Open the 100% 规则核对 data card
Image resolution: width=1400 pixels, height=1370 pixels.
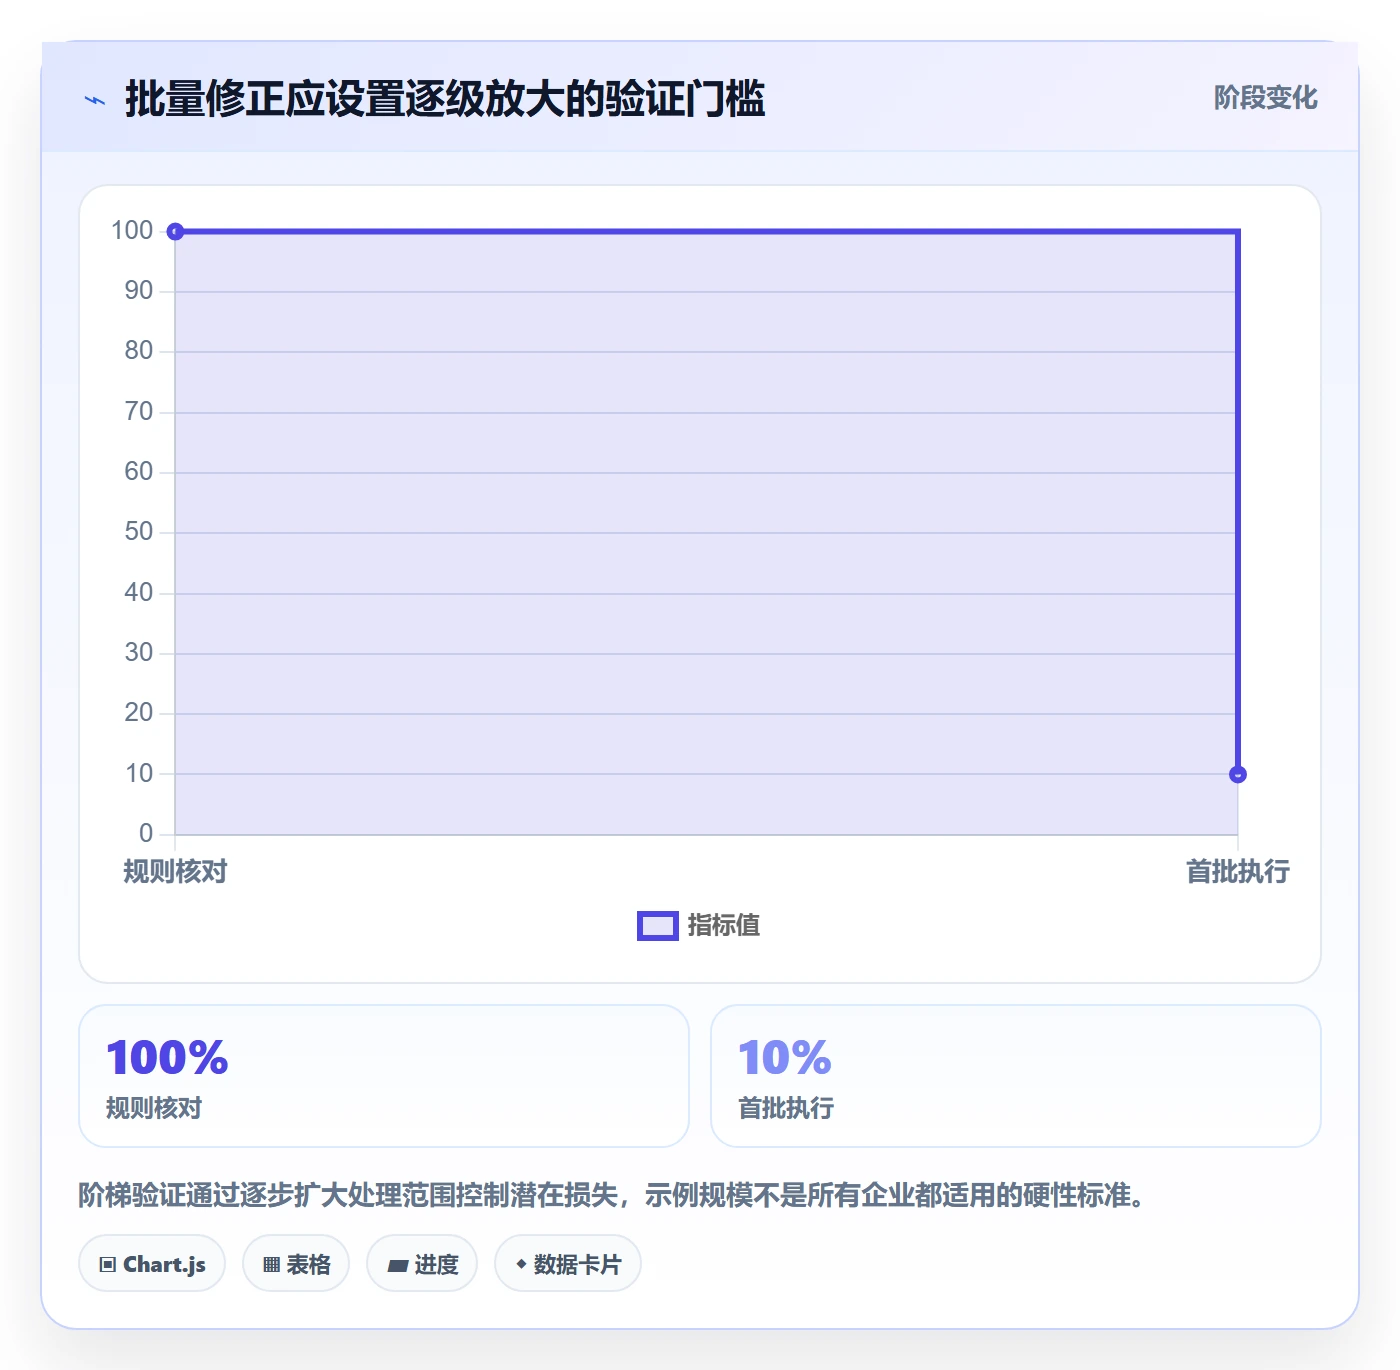click(384, 1076)
